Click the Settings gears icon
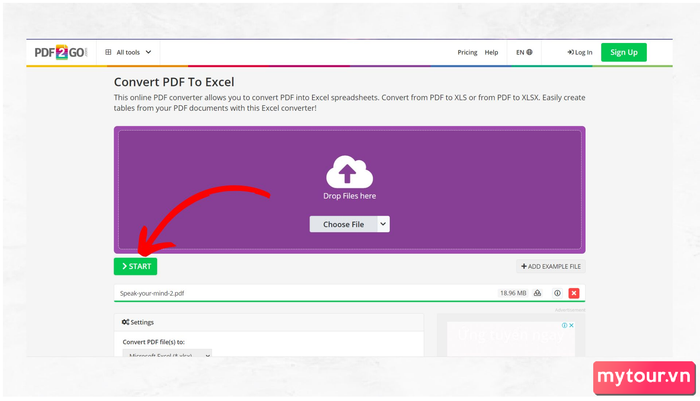Screen dimensions: 700x401 (125, 322)
